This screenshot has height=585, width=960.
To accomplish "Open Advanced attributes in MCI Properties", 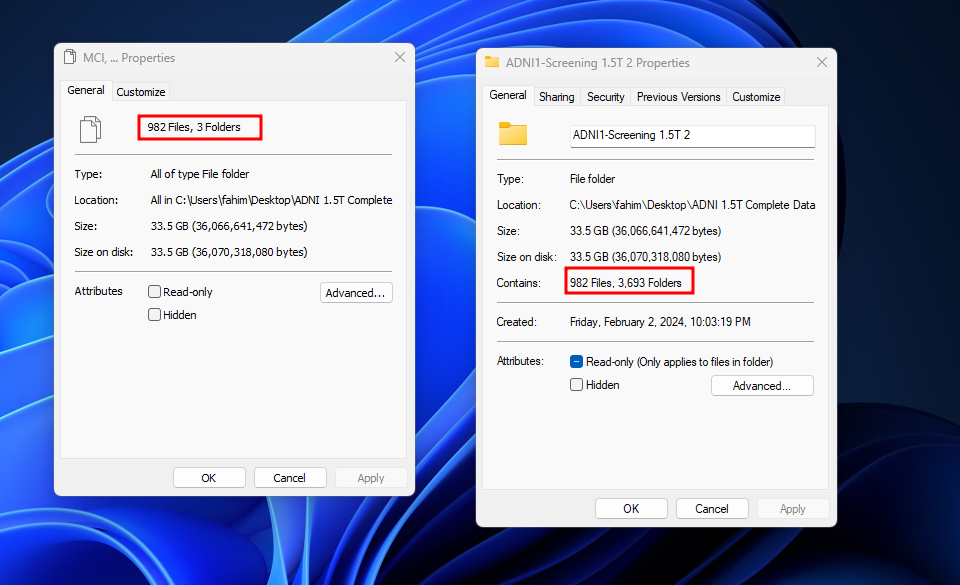I will tap(356, 293).
